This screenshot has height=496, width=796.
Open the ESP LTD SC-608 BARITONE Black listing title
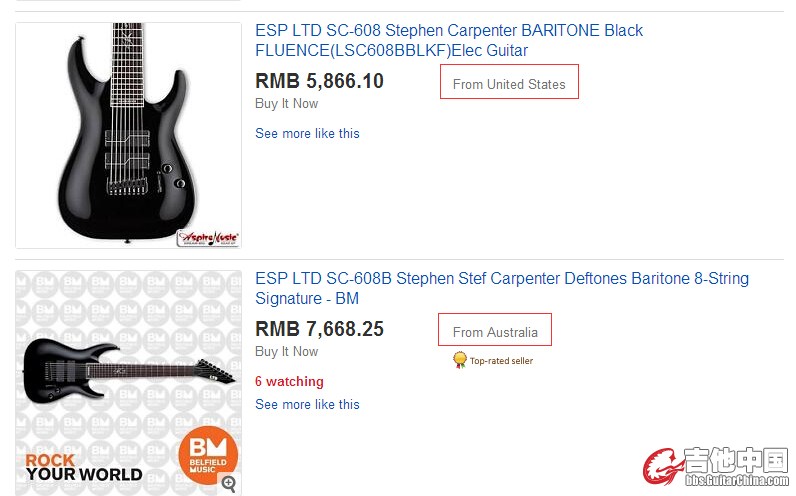[449, 40]
